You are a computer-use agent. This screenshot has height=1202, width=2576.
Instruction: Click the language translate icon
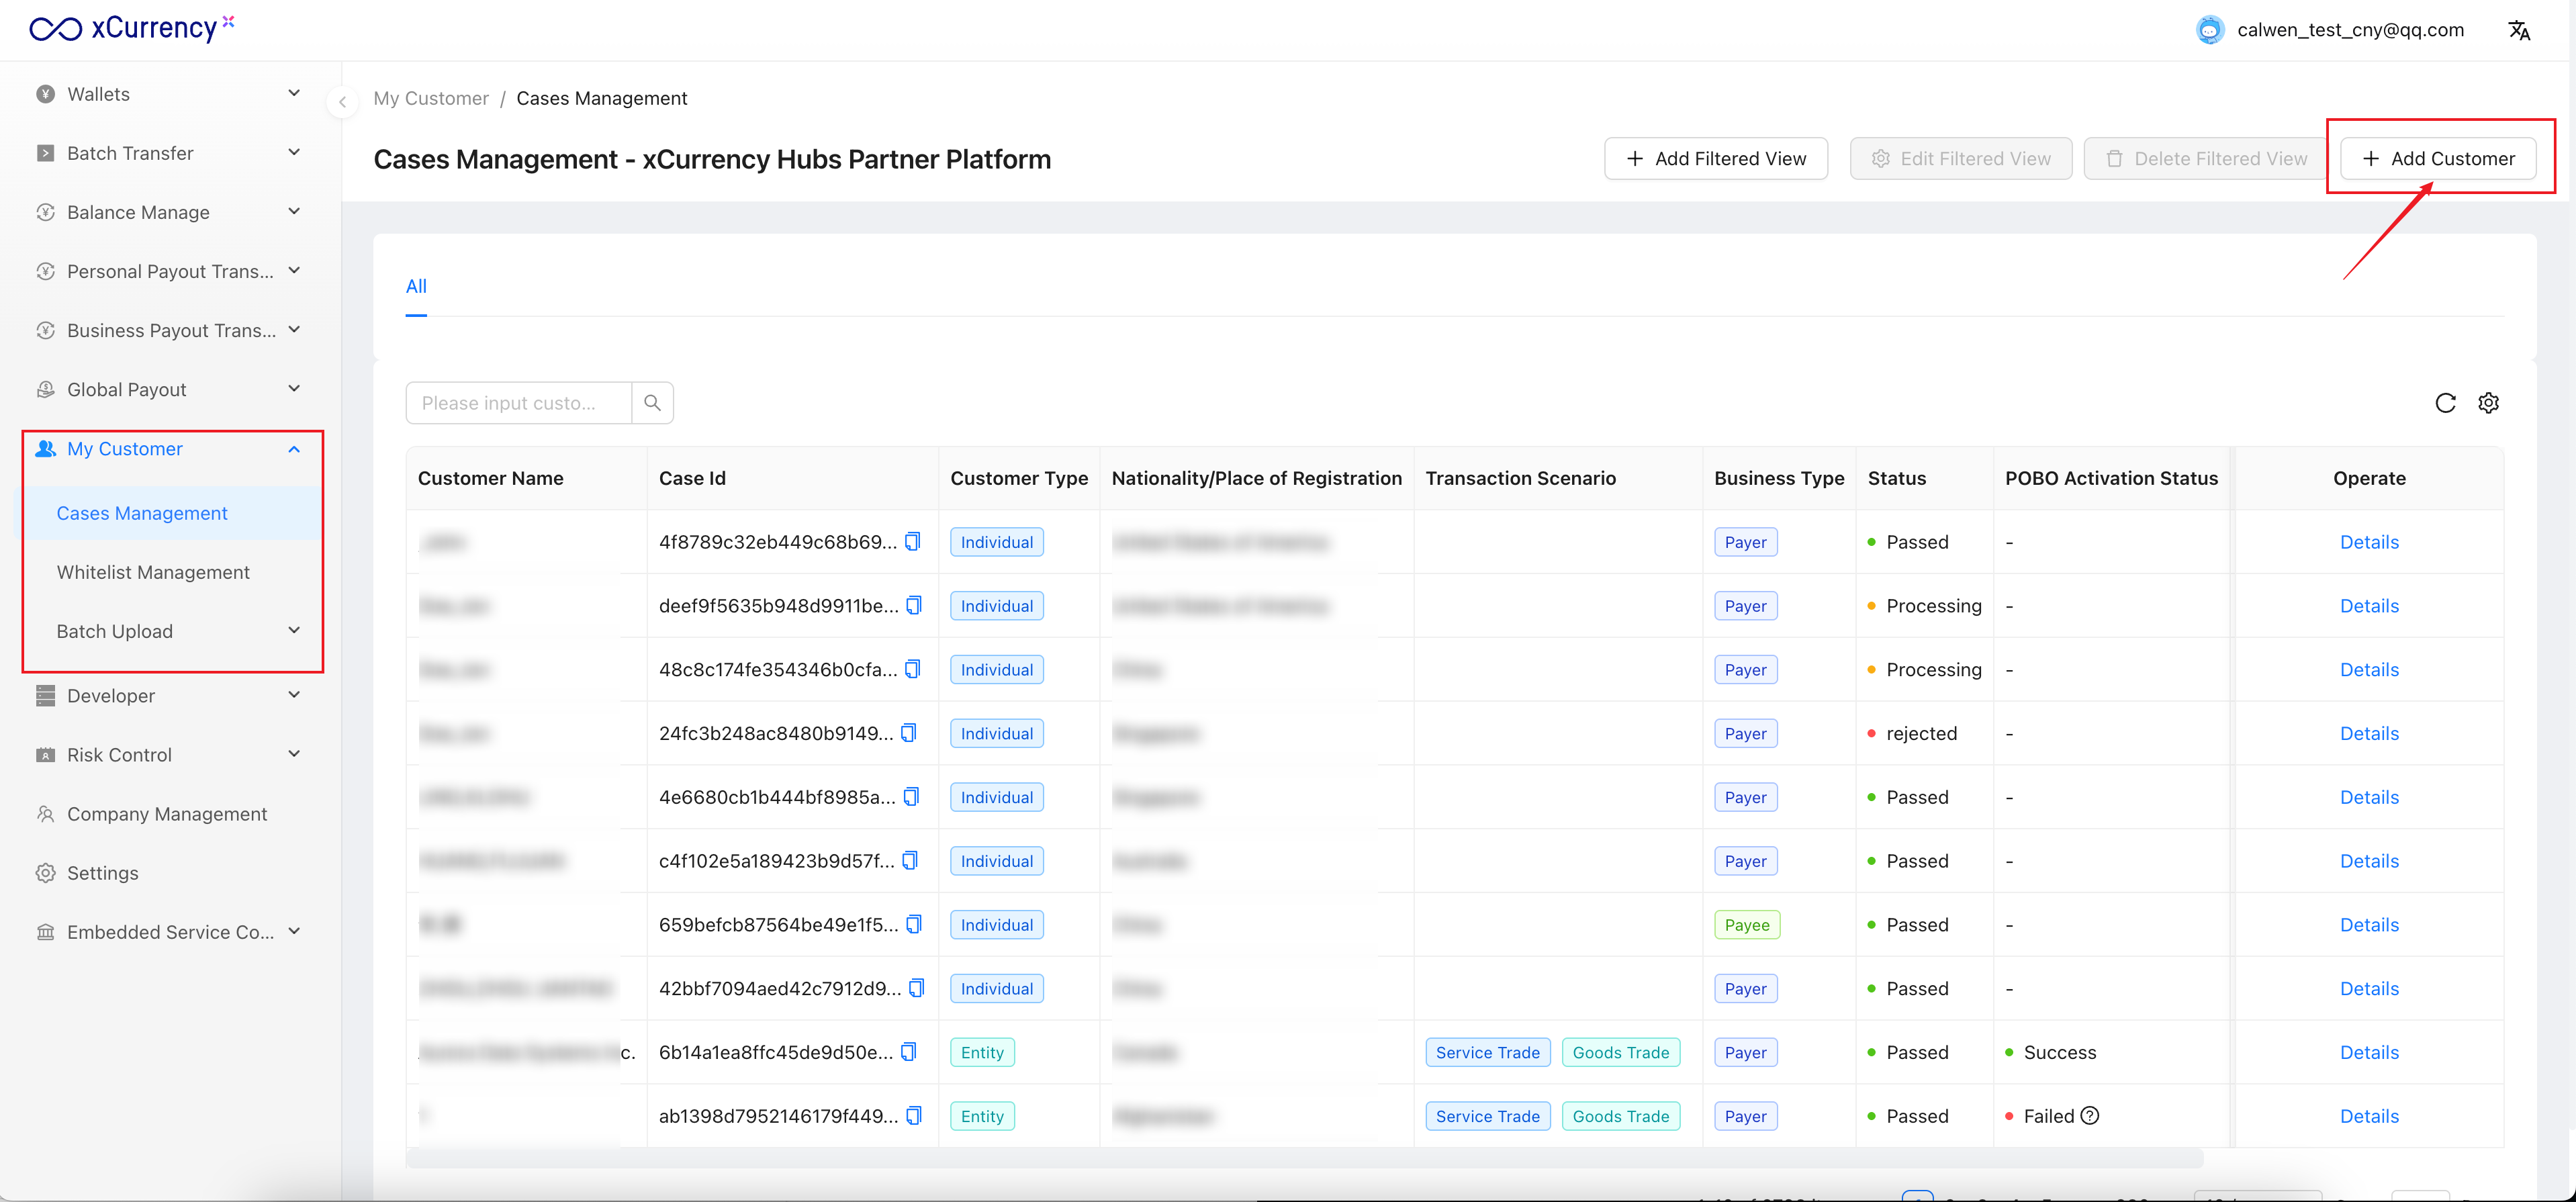[x=2518, y=30]
